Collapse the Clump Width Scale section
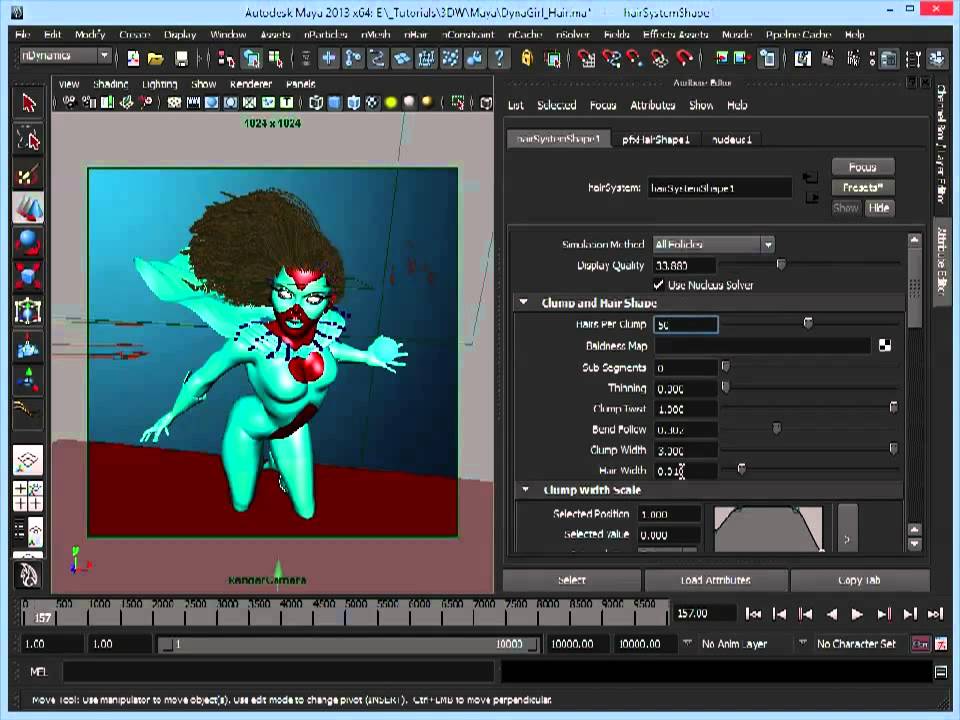The image size is (960, 720). [x=525, y=490]
